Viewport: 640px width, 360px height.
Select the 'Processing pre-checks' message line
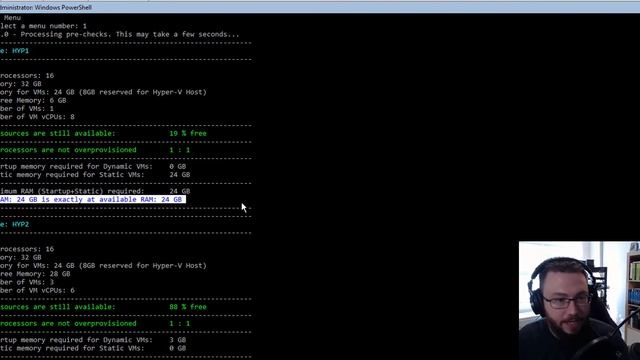pyautogui.click(x=120, y=34)
